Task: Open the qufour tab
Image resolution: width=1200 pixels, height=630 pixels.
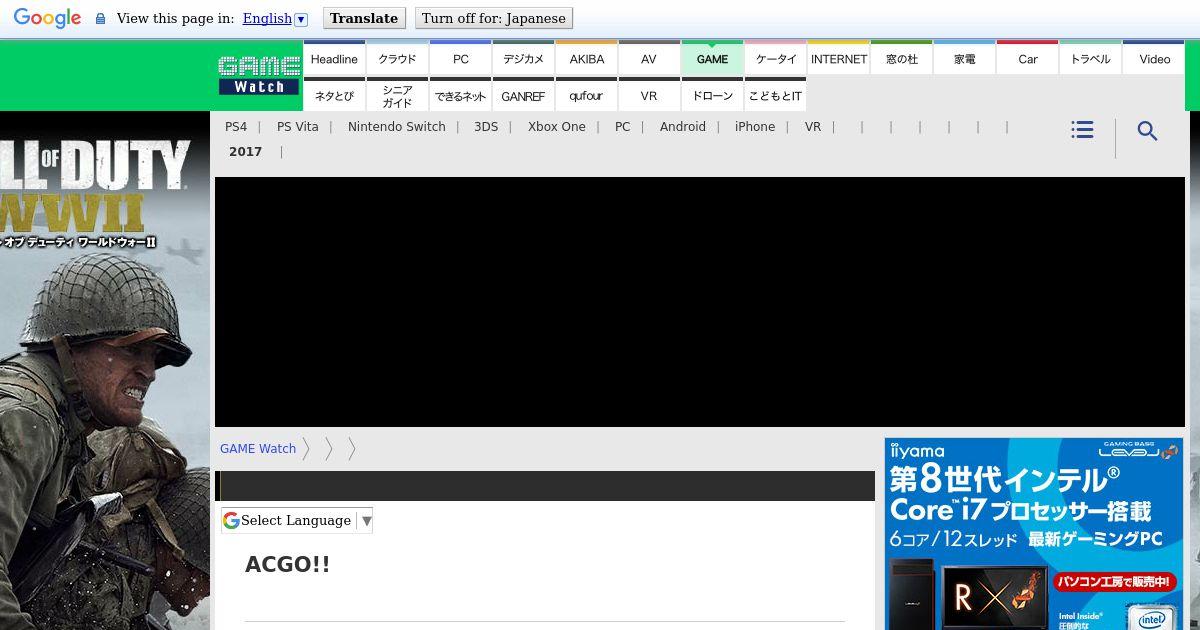Action: pyautogui.click(x=587, y=95)
